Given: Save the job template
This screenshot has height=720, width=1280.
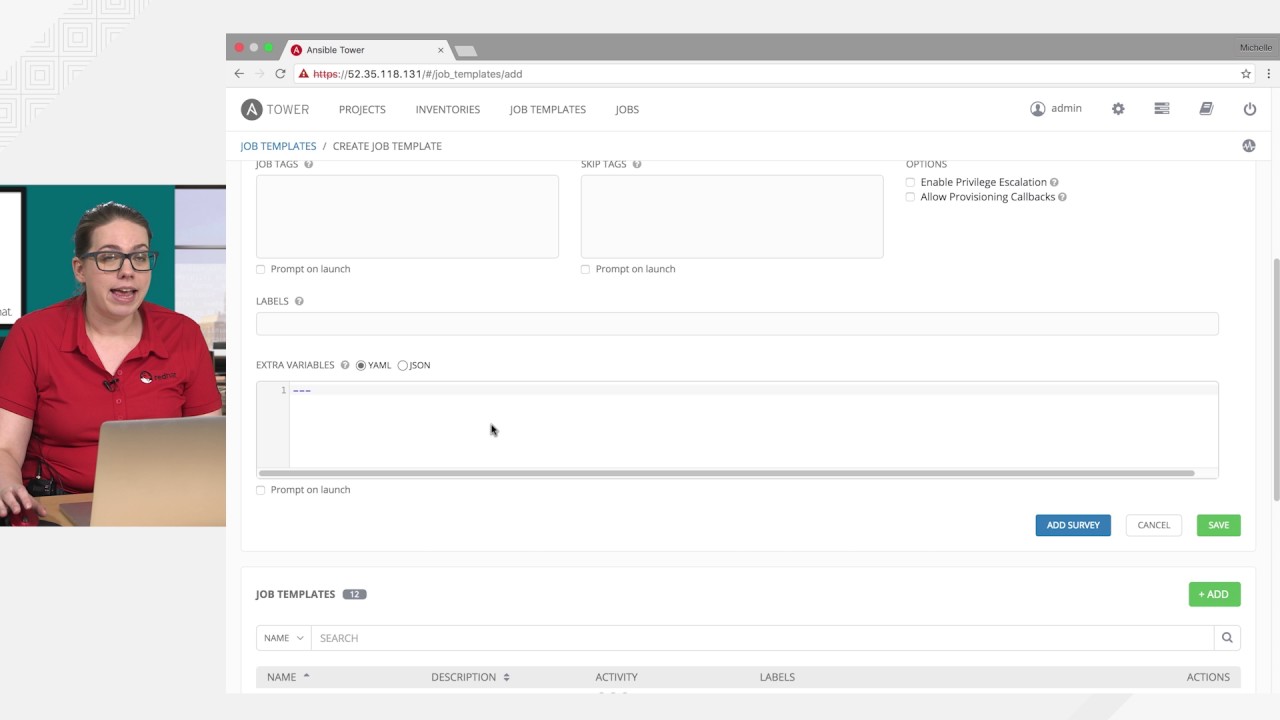Looking at the screenshot, I should coord(1219,525).
